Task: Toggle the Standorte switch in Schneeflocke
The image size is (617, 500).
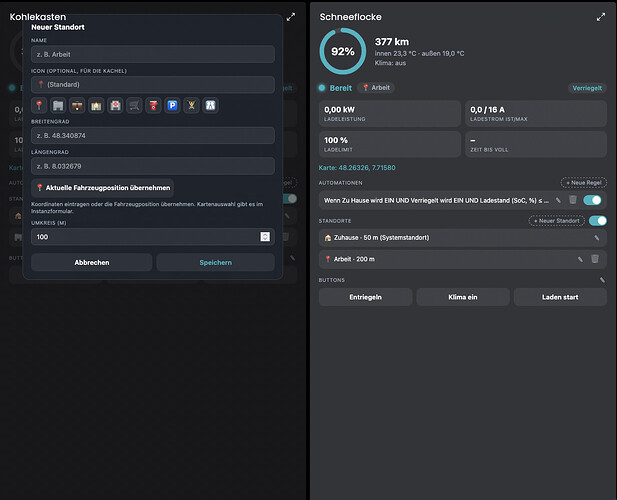Action: pos(598,221)
